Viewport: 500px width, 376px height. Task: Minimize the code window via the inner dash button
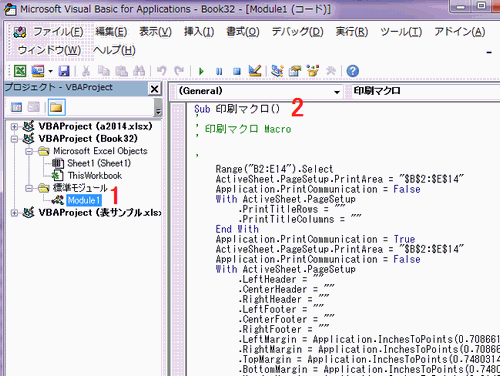[x=489, y=53]
